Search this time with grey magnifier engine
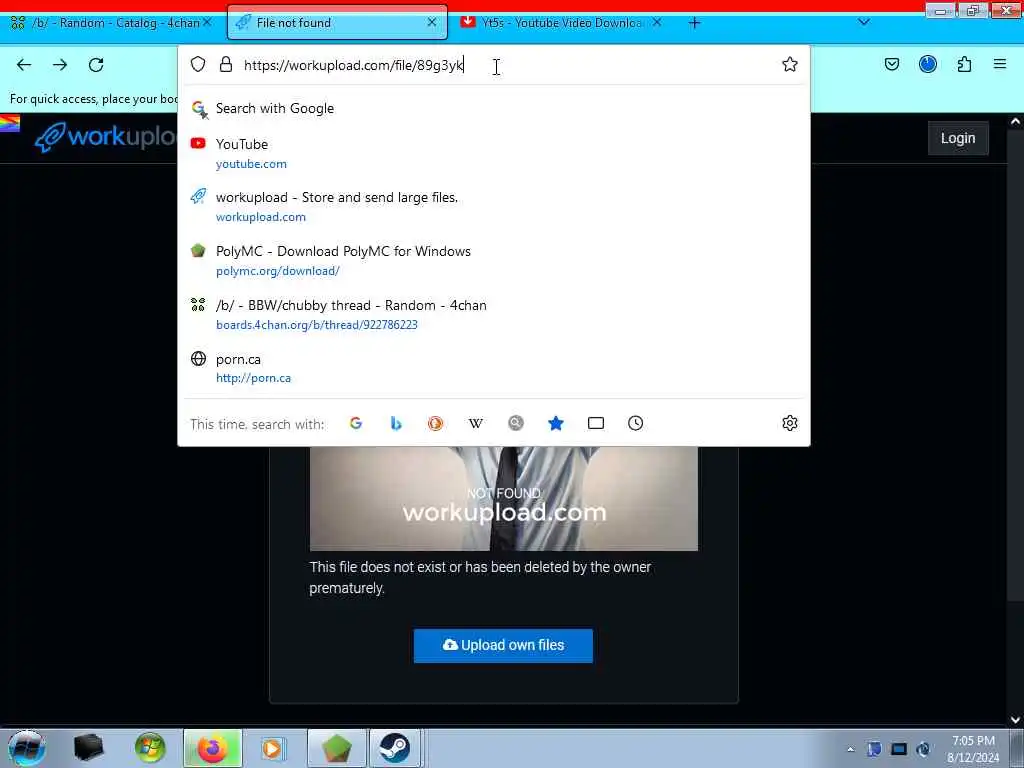This screenshot has height=768, width=1024. tap(516, 423)
